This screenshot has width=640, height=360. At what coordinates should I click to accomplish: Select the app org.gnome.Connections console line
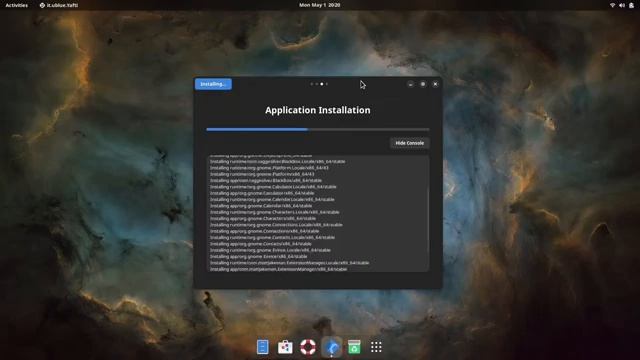[x=264, y=231]
